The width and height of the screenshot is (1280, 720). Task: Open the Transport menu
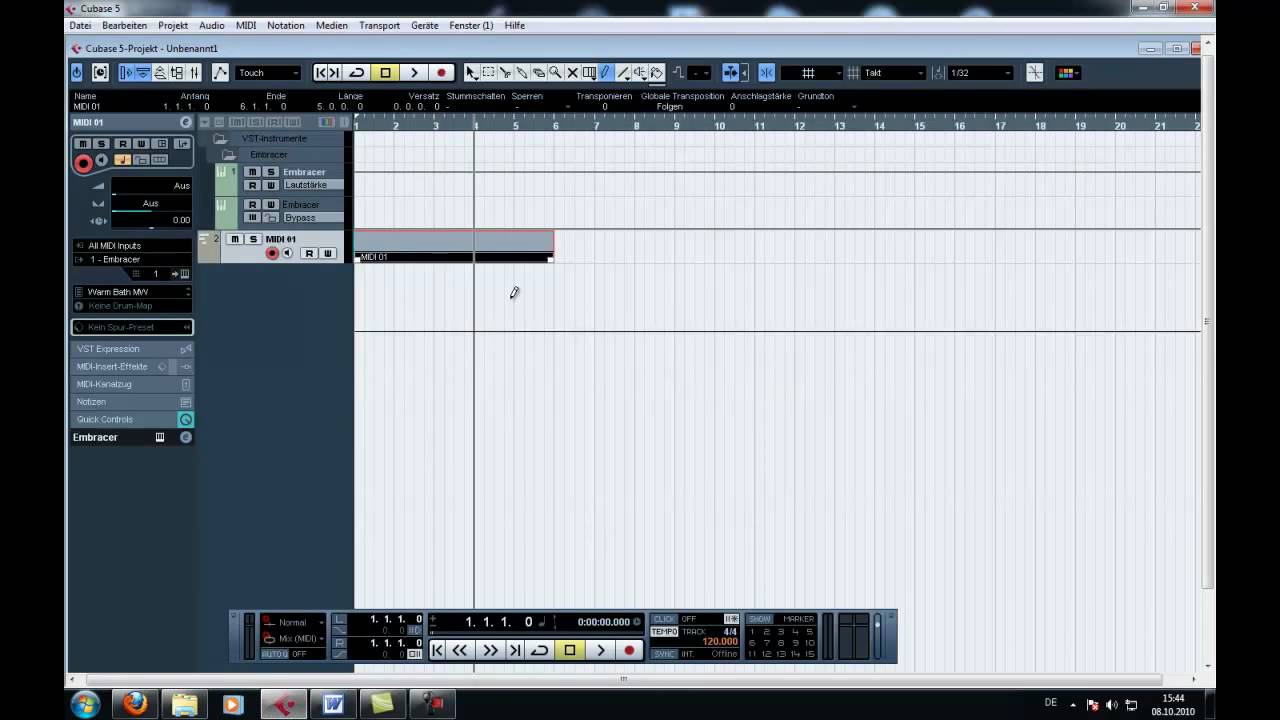click(x=379, y=25)
